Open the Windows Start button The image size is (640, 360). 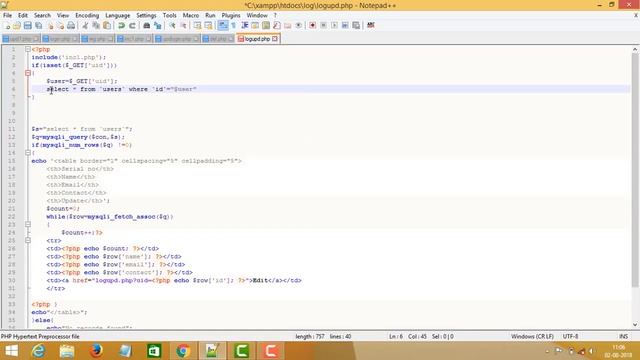(x=11, y=351)
